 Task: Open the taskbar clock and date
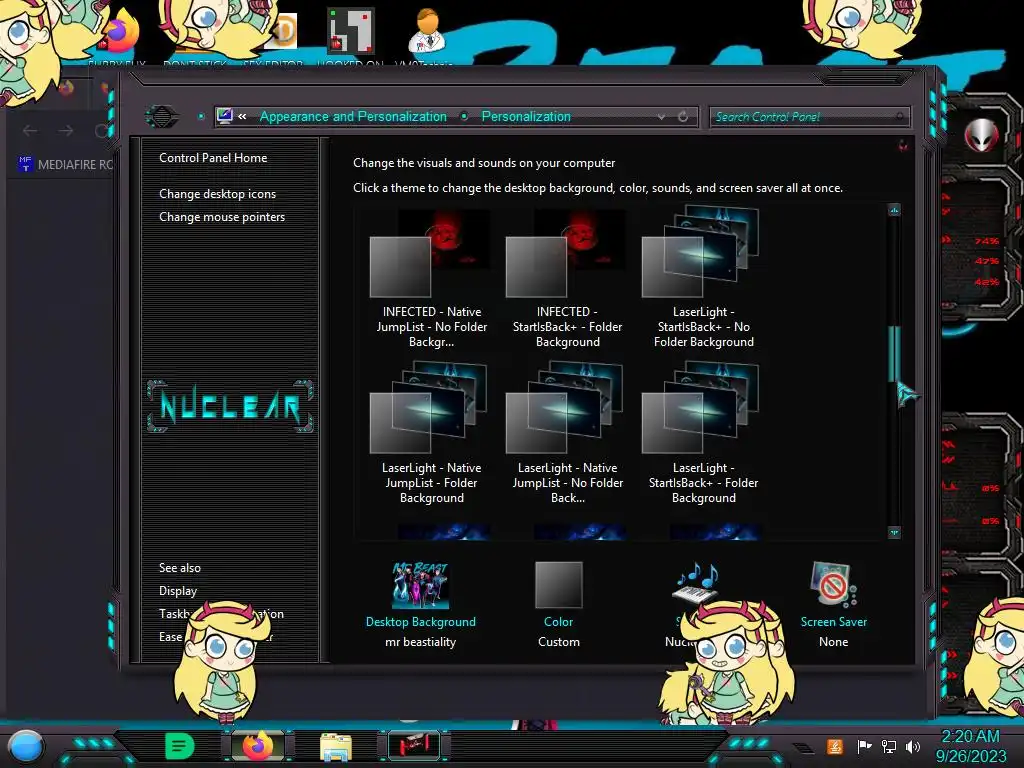[971, 746]
